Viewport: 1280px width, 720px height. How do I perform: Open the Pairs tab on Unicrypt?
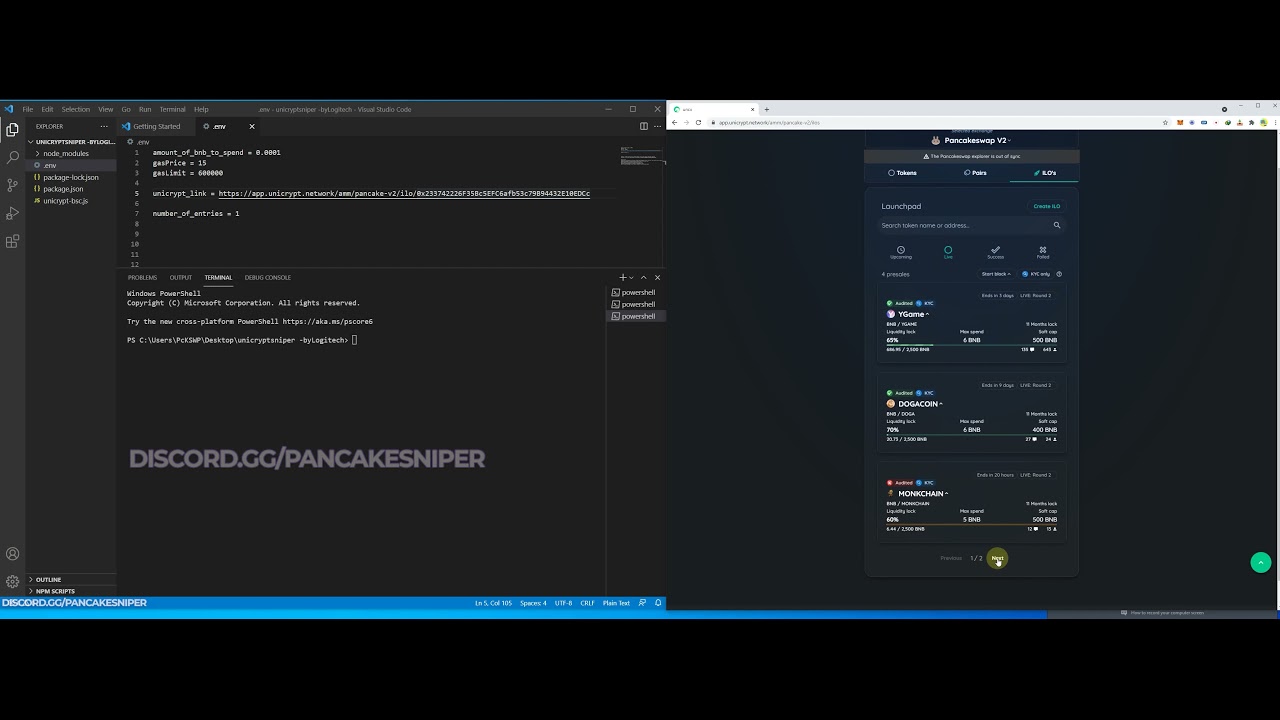pyautogui.click(x=975, y=173)
